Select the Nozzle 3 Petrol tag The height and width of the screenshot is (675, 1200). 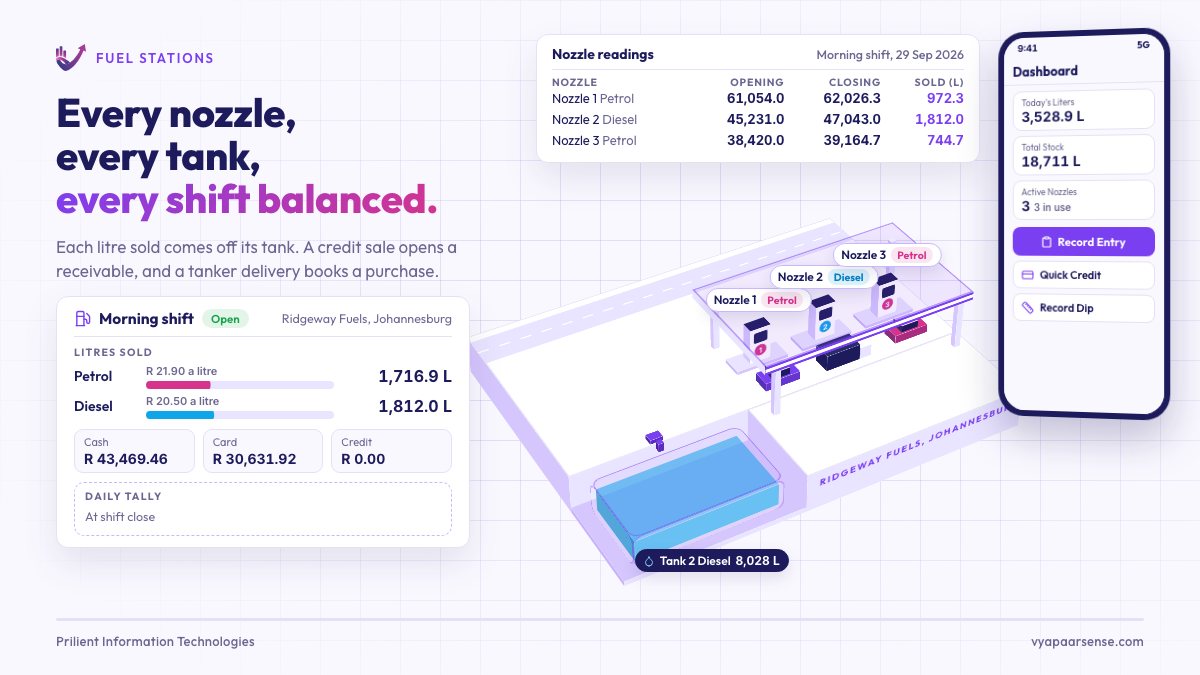tap(886, 255)
